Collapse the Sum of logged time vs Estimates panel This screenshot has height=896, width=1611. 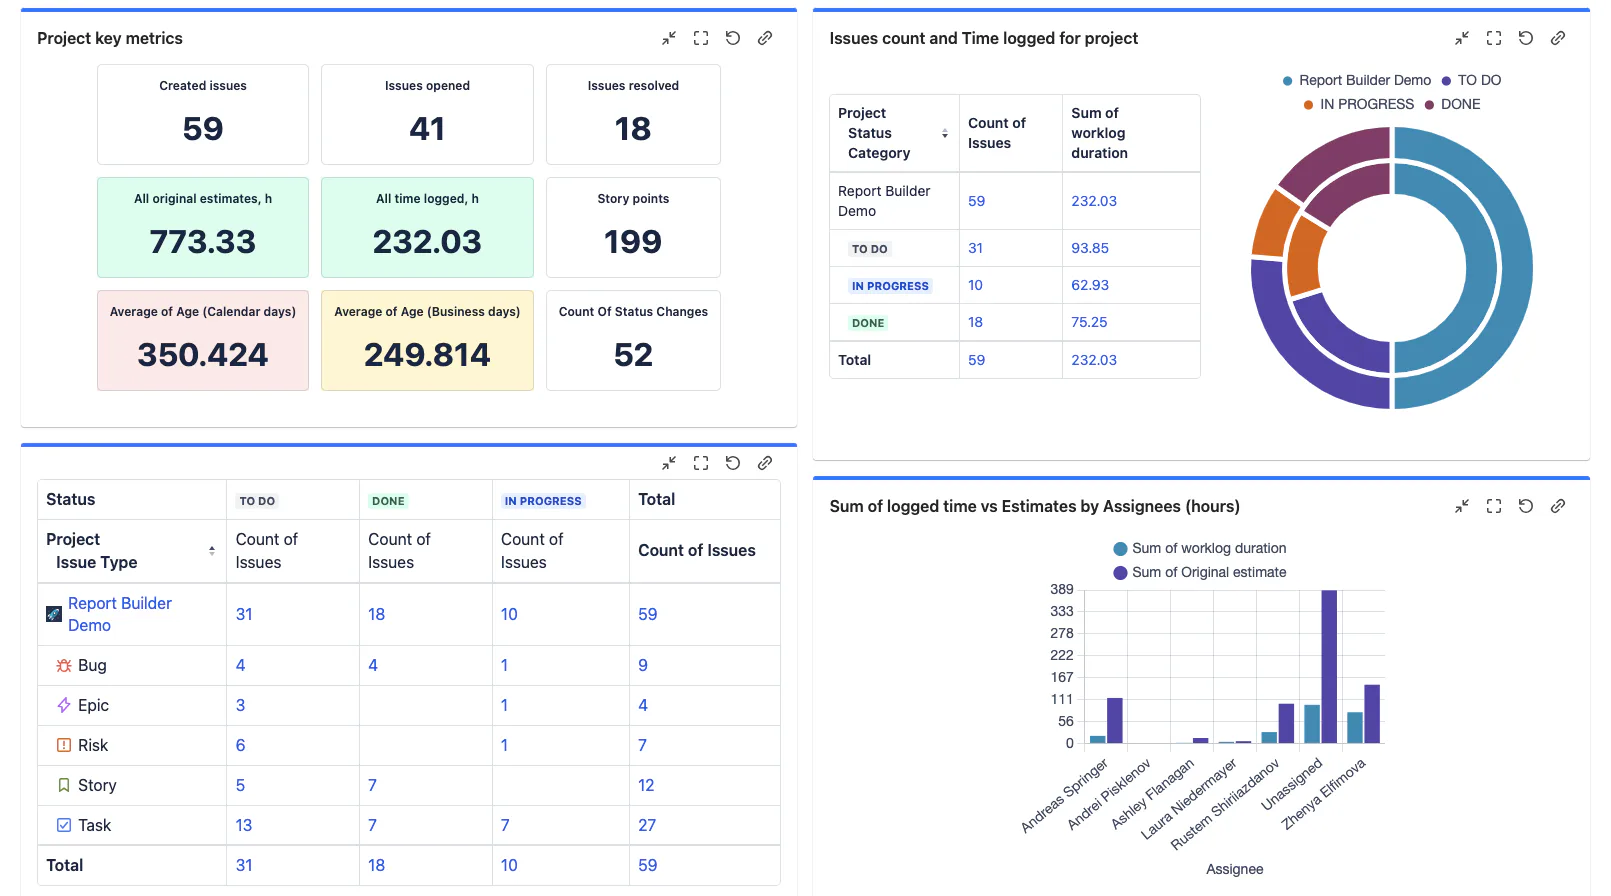point(1462,506)
